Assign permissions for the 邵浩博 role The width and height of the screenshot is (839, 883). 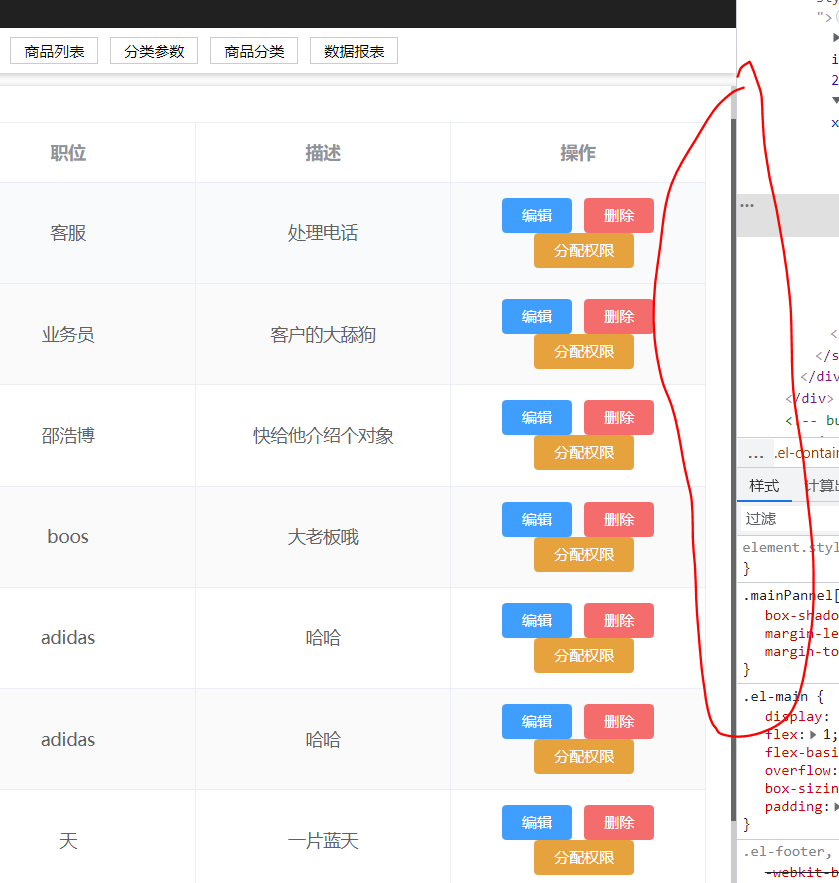pos(583,452)
